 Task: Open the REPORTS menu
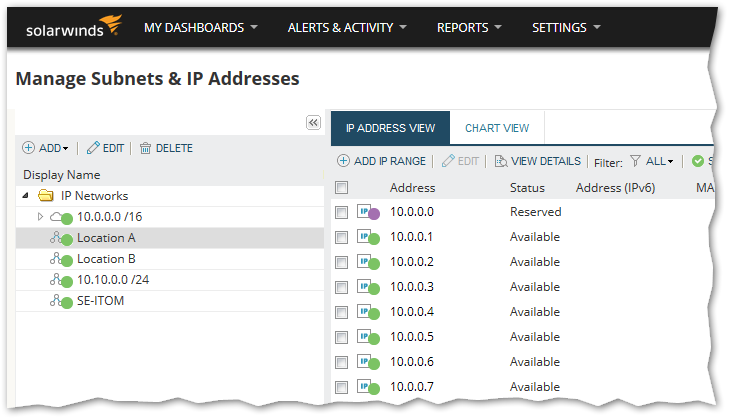tap(469, 28)
